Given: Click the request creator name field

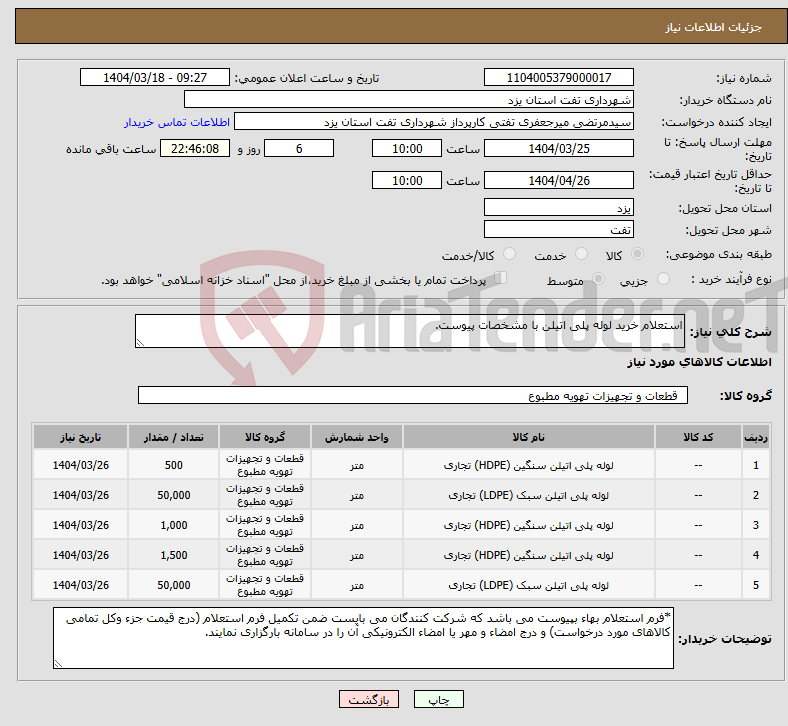Looking at the screenshot, I should [x=434, y=122].
